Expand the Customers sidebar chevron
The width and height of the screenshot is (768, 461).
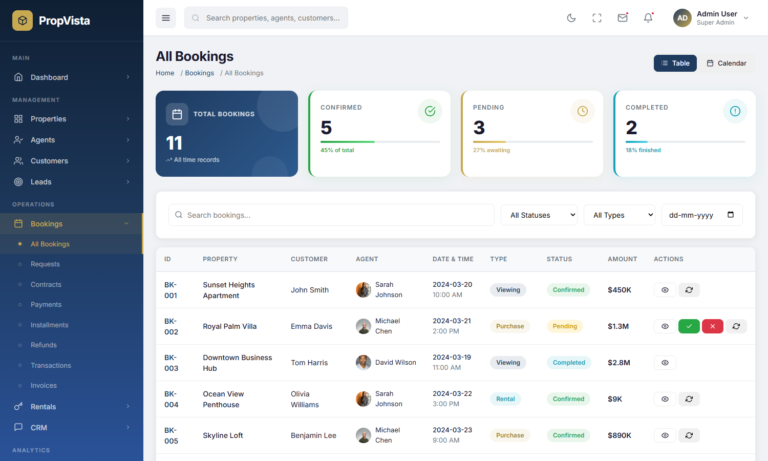tap(128, 161)
